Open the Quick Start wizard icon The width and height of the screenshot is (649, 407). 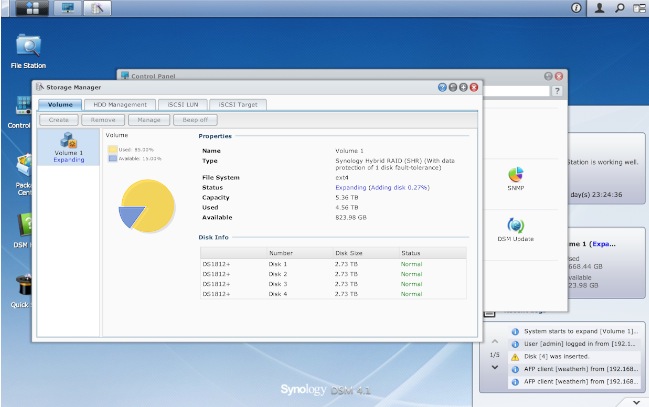[21, 291]
